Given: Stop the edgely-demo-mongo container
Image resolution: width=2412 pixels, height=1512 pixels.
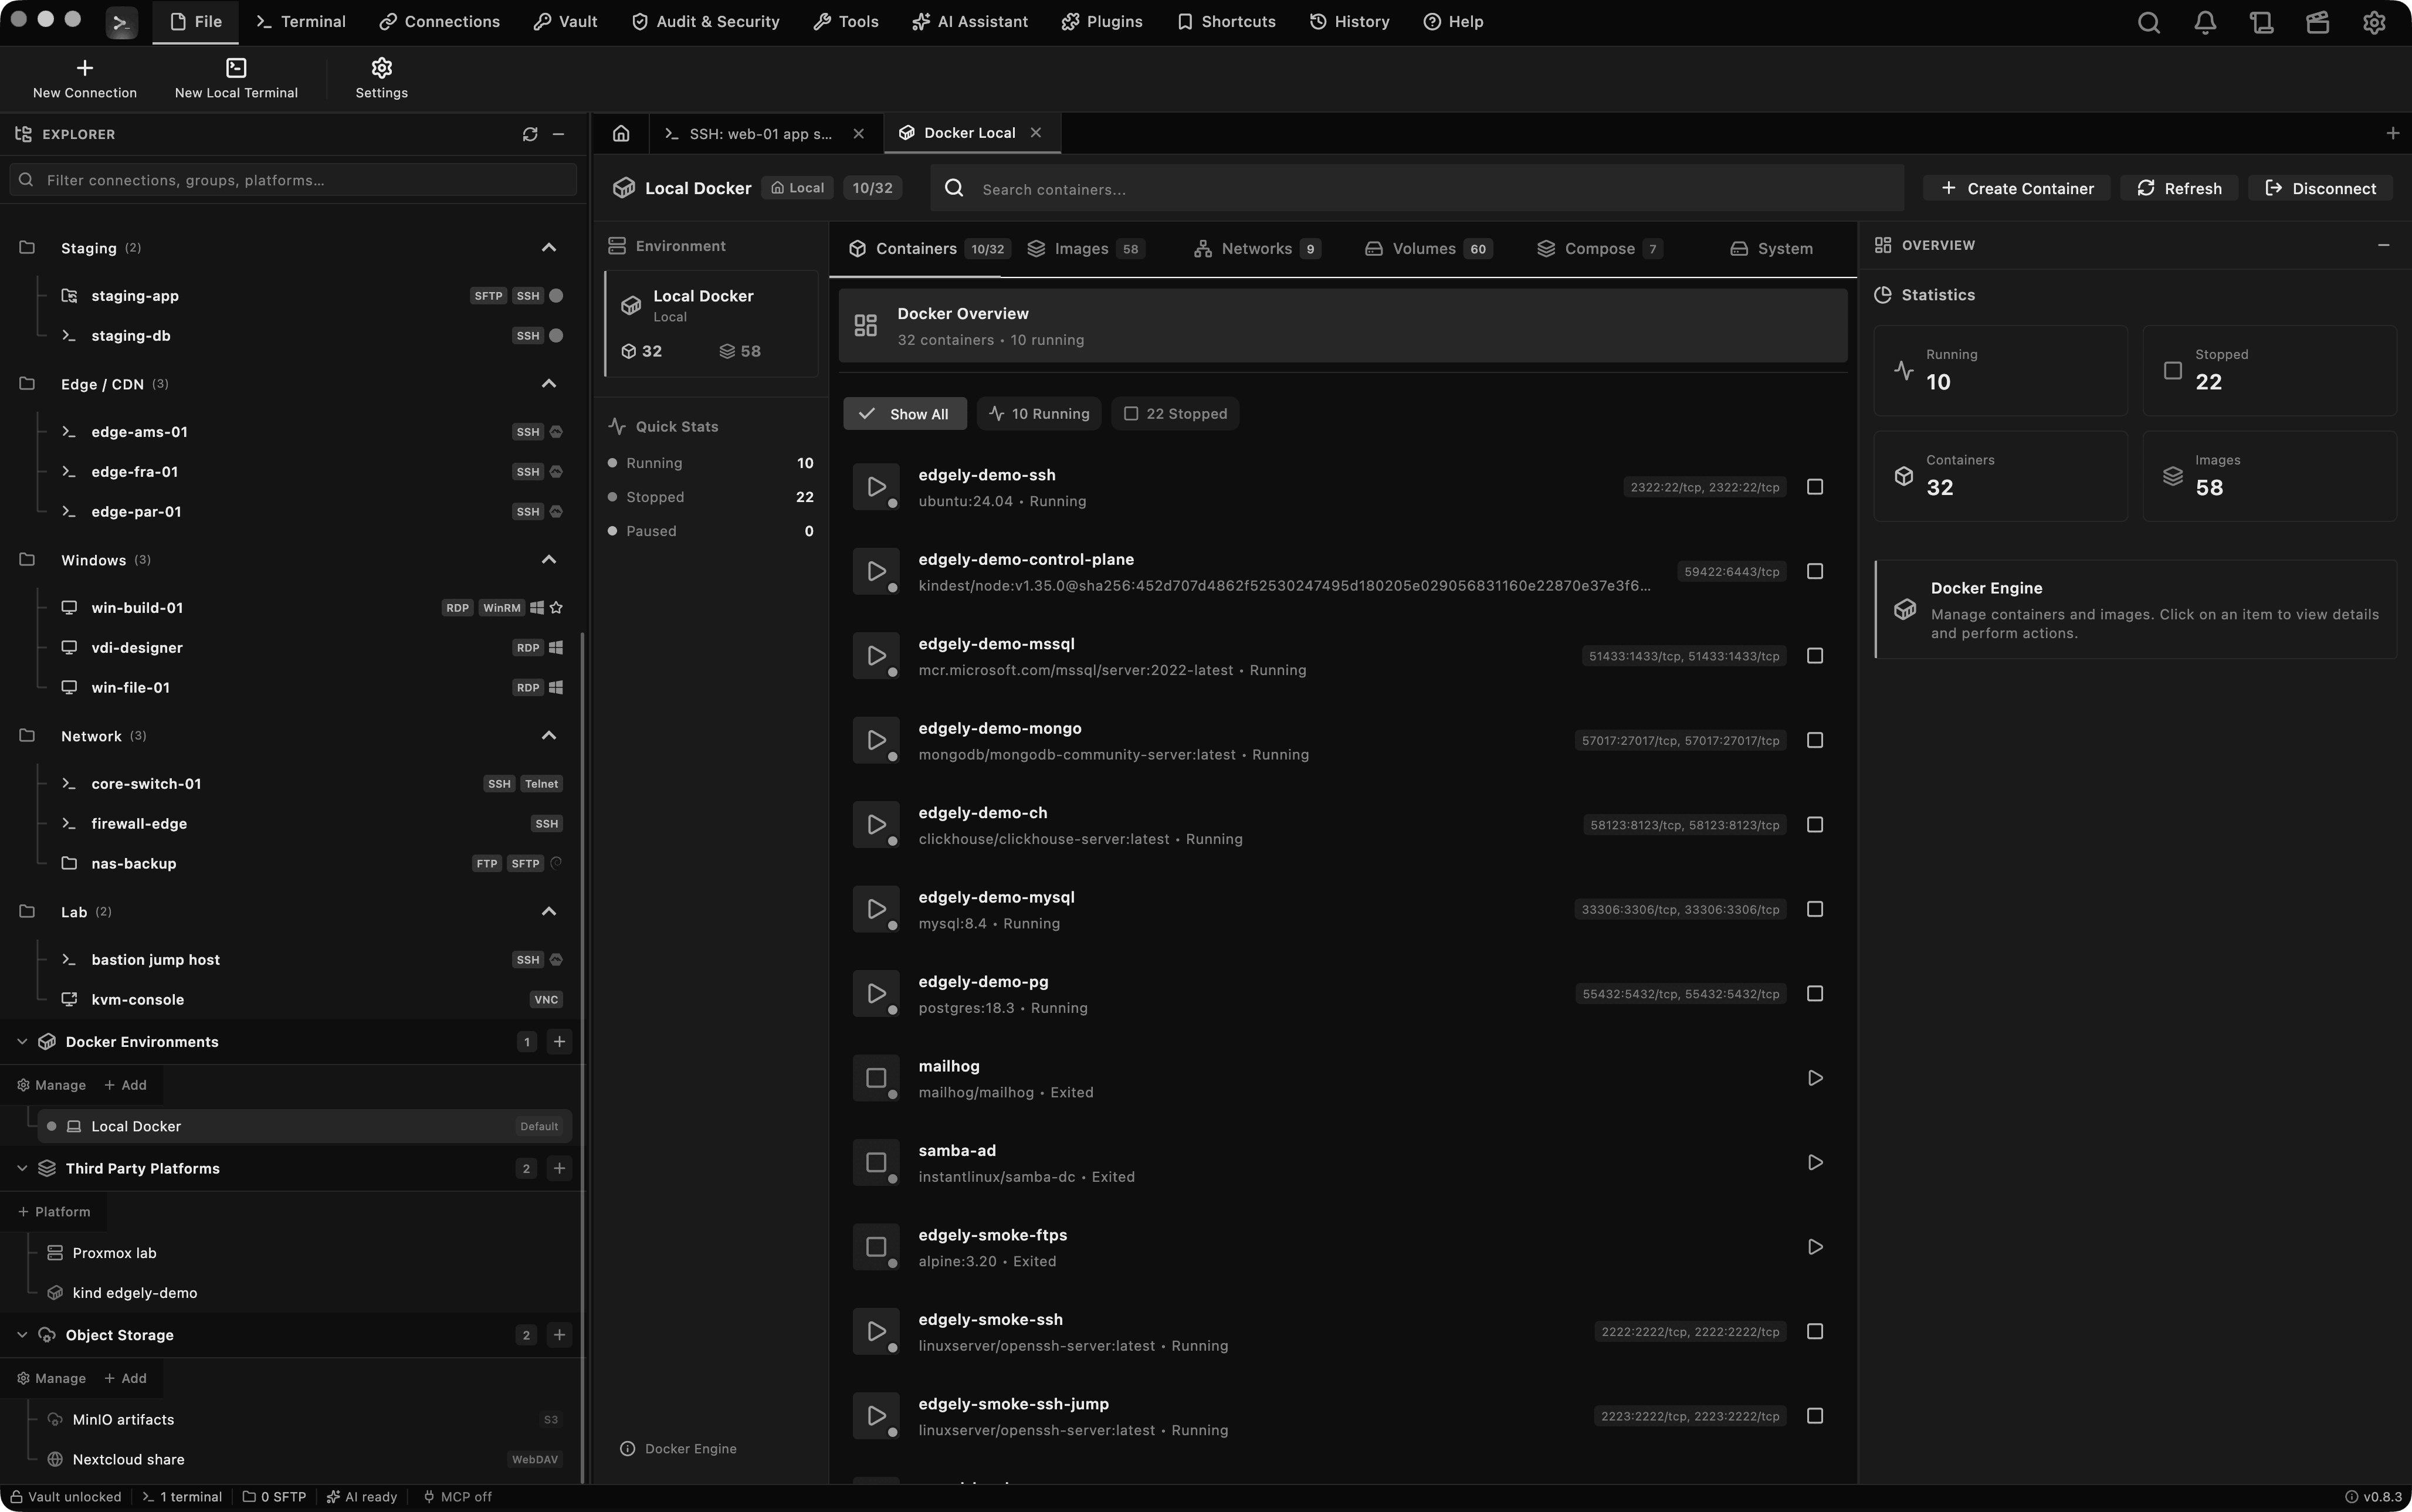Looking at the screenshot, I should (x=1815, y=740).
